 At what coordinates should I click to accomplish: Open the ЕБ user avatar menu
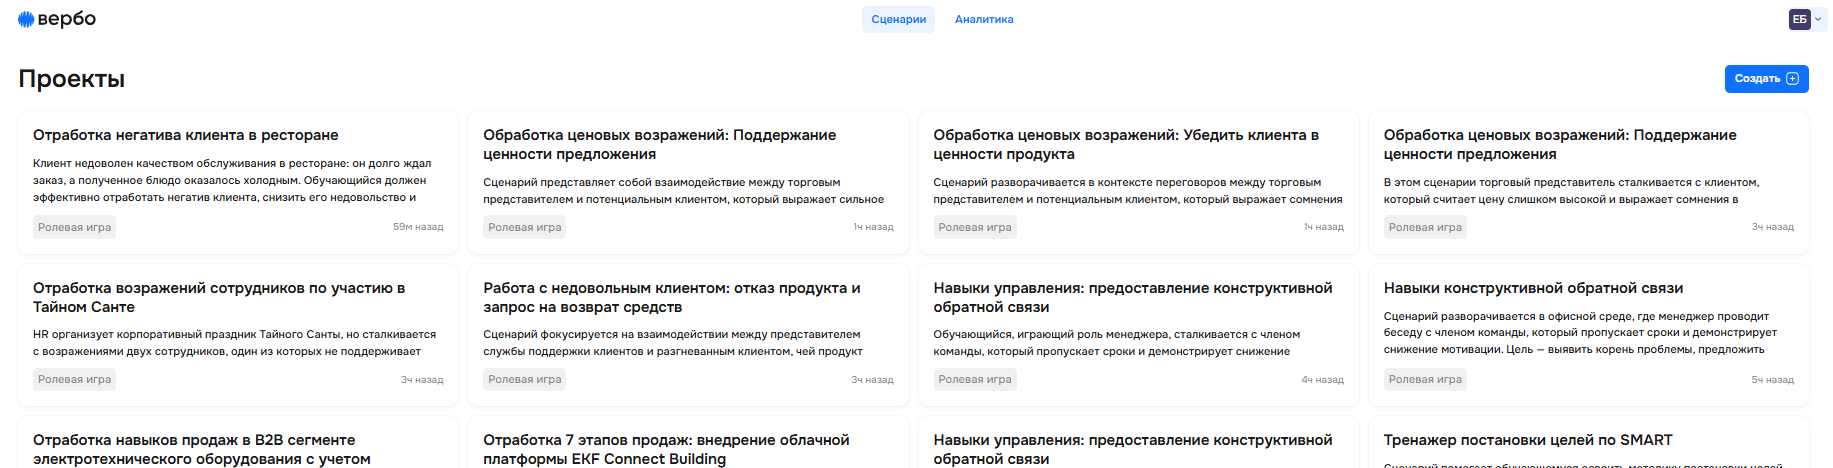[1799, 19]
